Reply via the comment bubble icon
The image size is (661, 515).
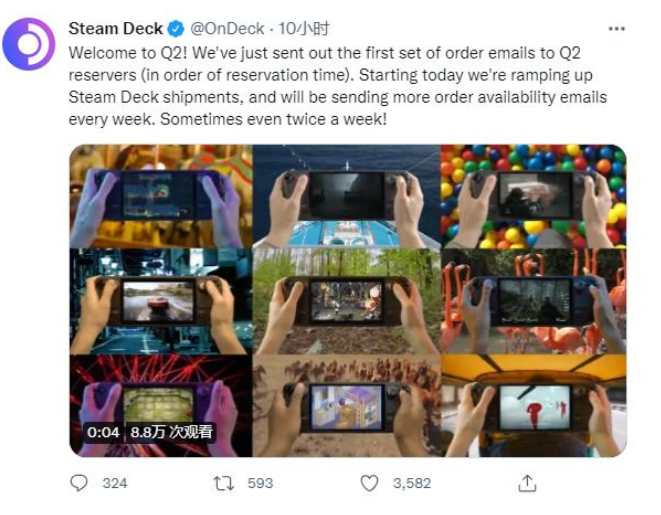tap(79, 483)
